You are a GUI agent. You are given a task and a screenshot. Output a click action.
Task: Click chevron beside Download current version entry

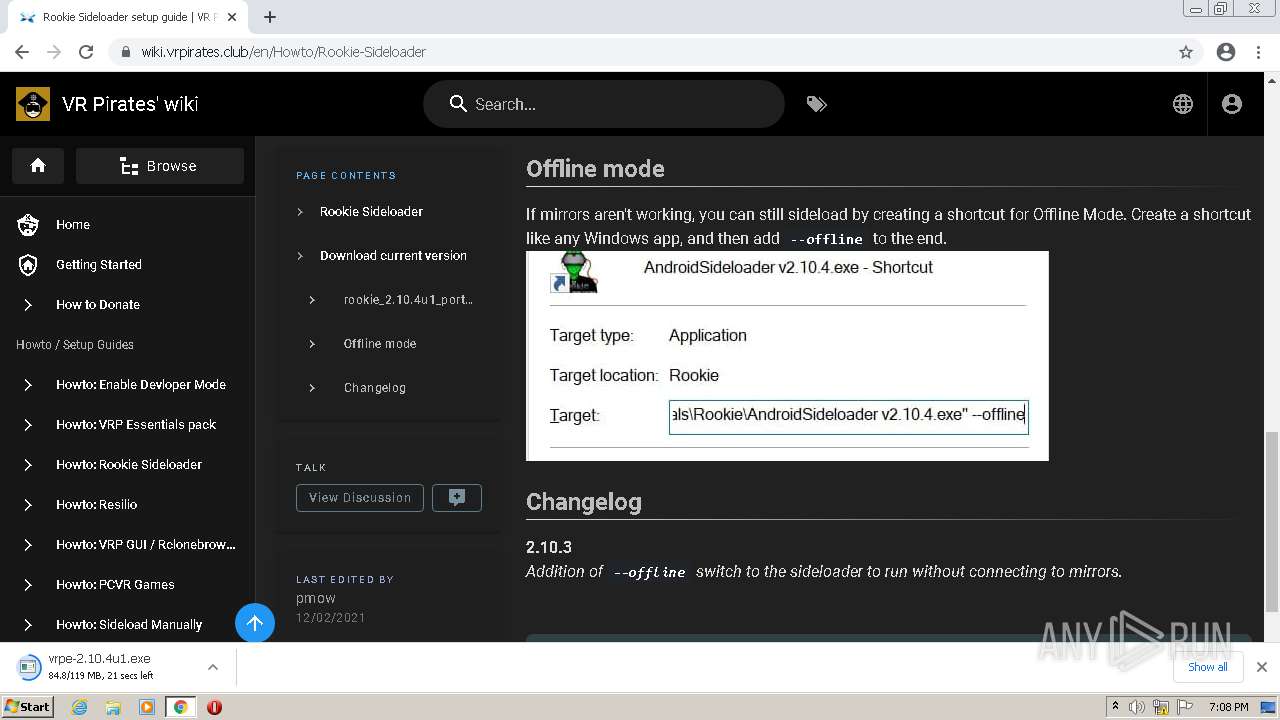tap(300, 256)
